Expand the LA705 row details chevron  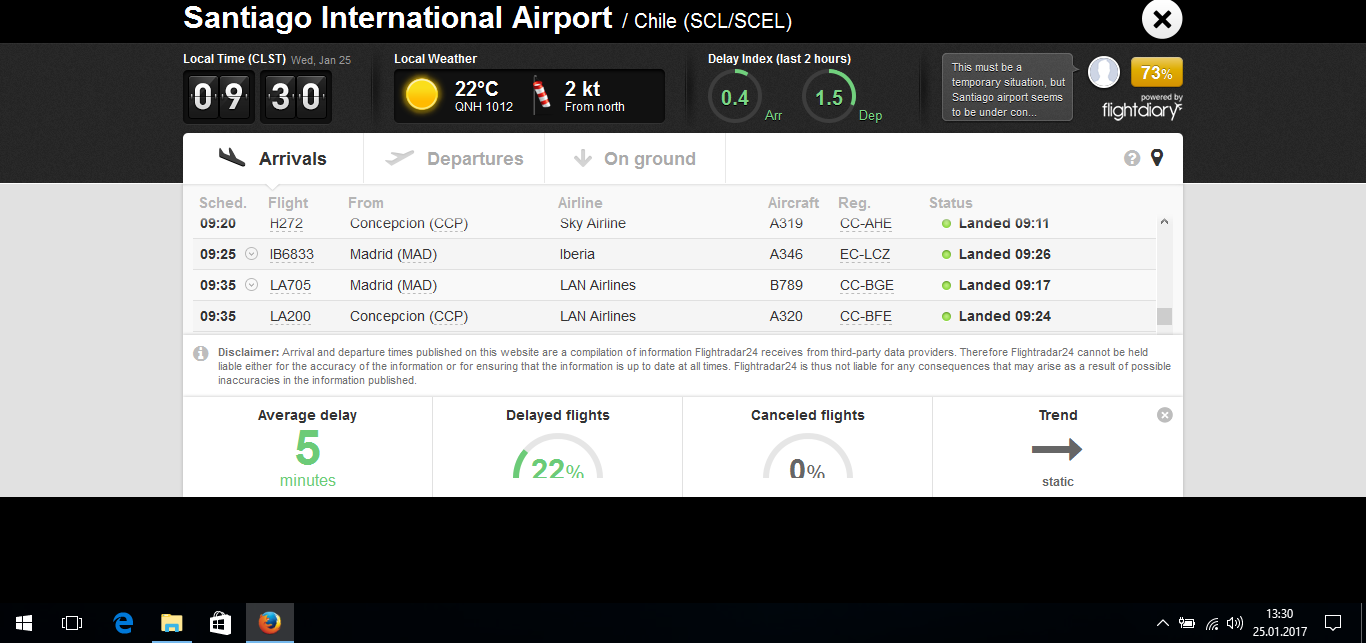coord(252,285)
